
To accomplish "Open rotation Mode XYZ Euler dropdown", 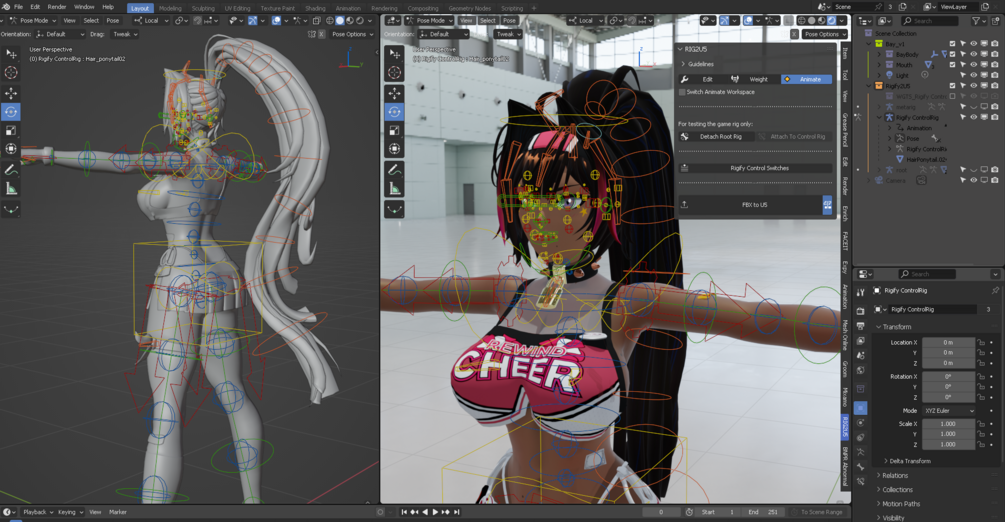I will [x=949, y=410].
